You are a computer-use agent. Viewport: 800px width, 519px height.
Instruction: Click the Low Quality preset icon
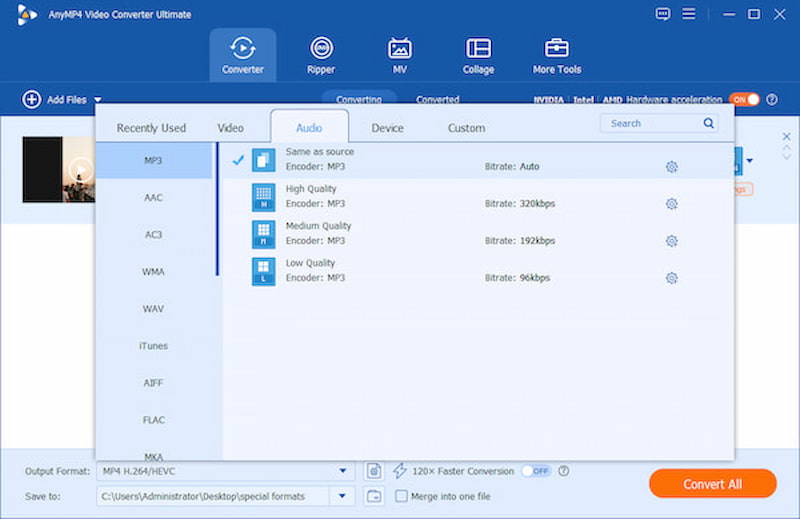[263, 271]
